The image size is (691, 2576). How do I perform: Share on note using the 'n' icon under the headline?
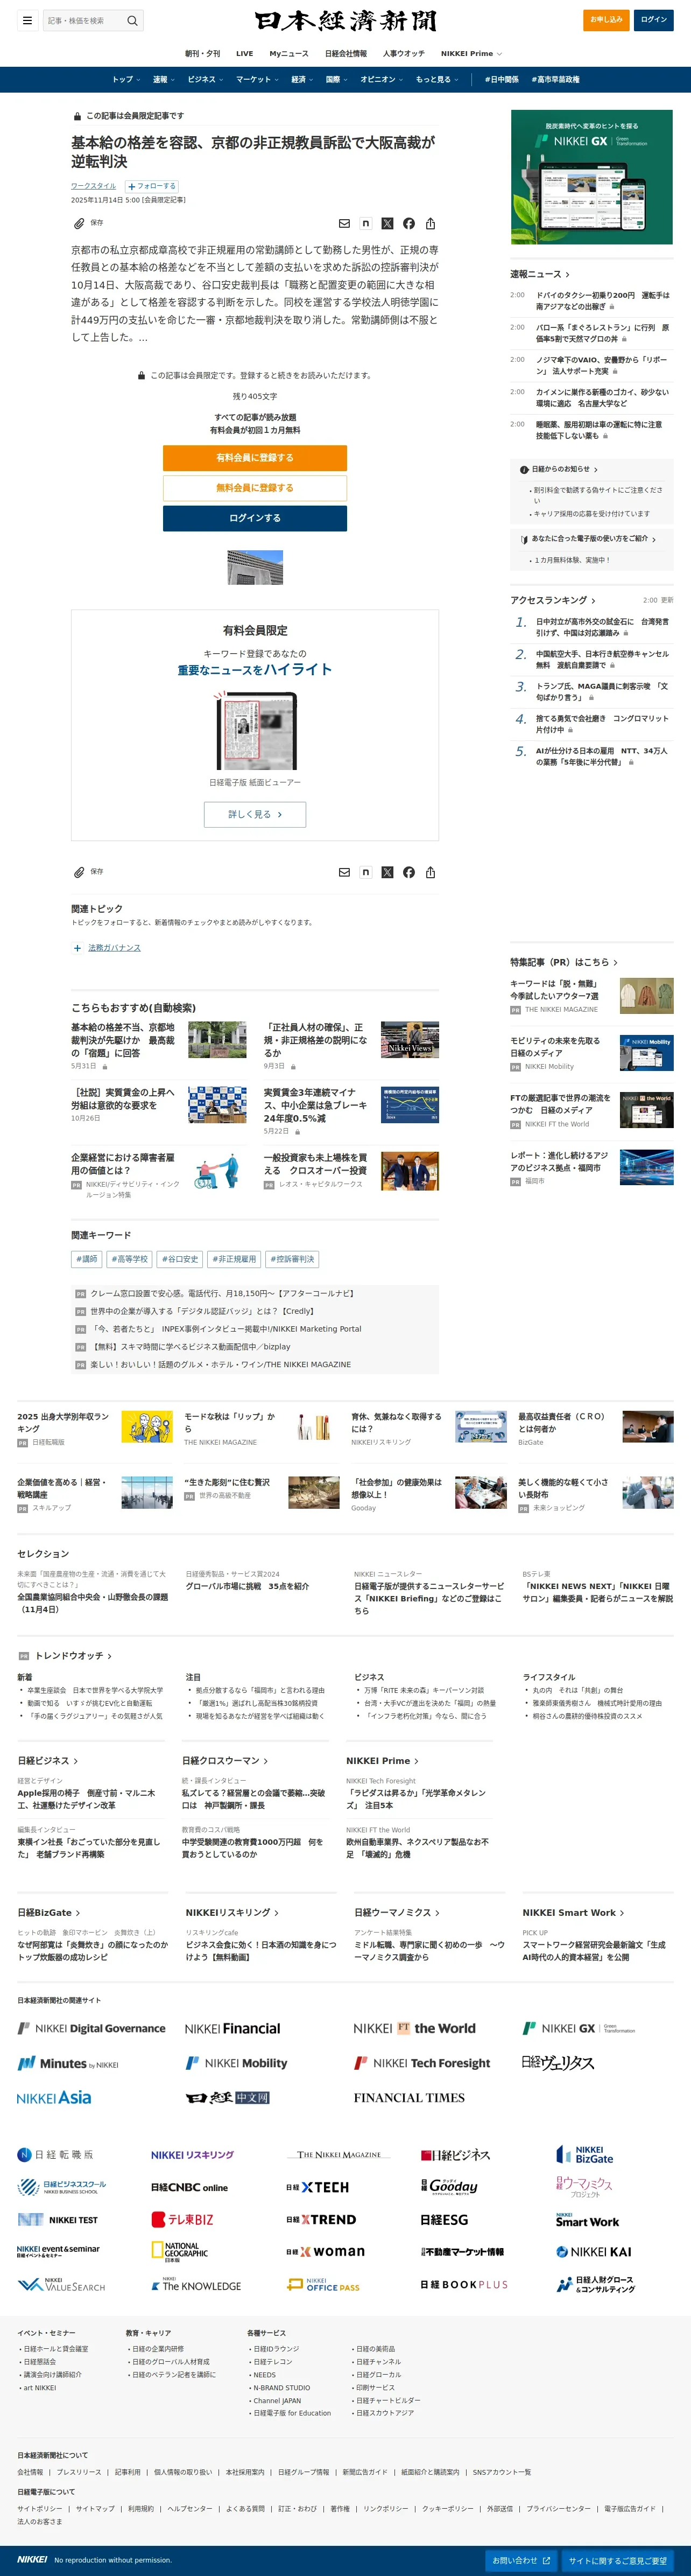pos(366,224)
